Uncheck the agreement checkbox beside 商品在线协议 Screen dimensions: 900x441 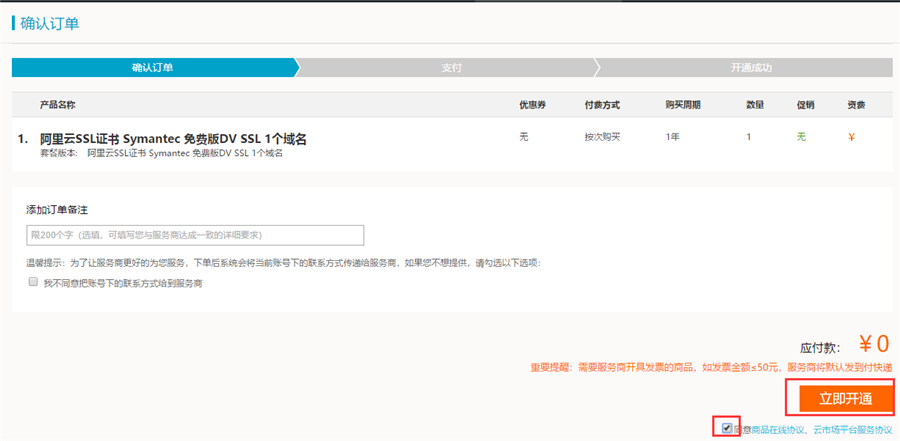coord(727,428)
